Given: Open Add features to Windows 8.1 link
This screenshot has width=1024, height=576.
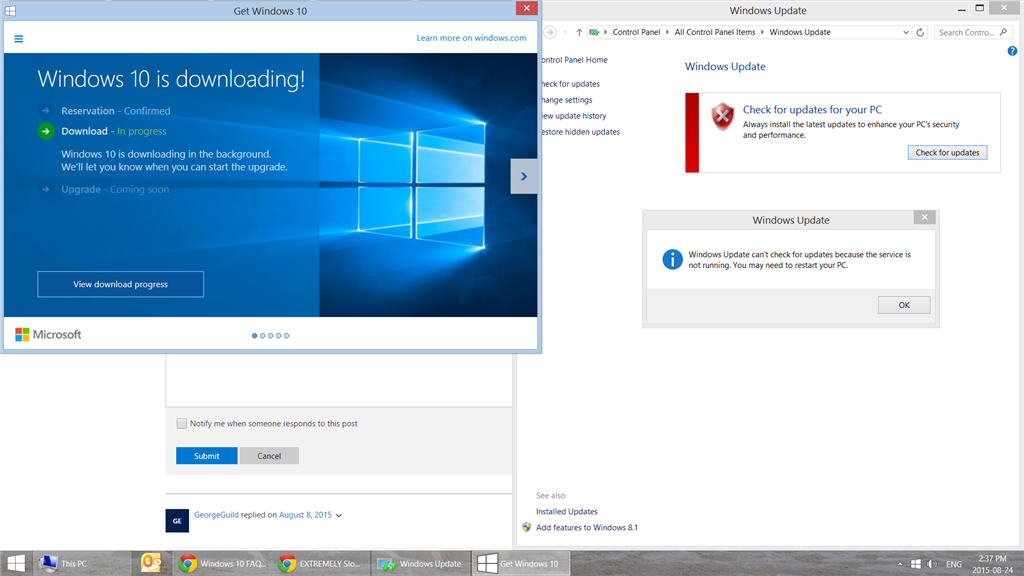Looking at the screenshot, I should point(587,528).
